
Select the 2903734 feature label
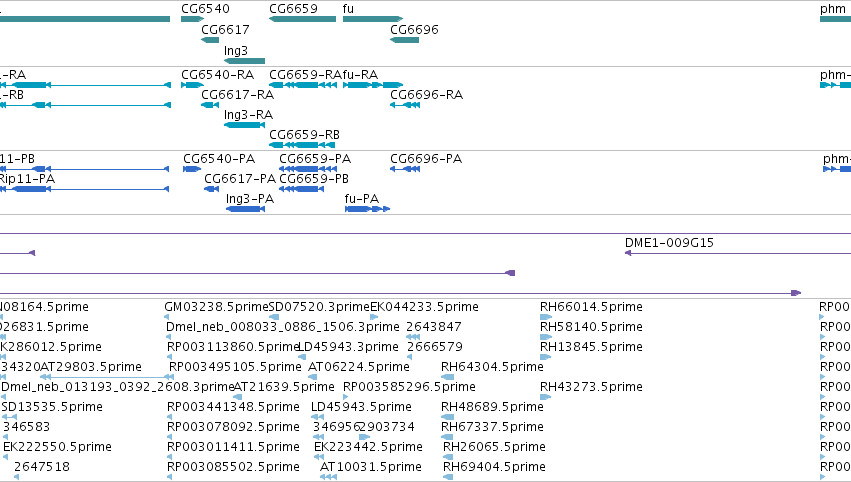[x=387, y=427]
